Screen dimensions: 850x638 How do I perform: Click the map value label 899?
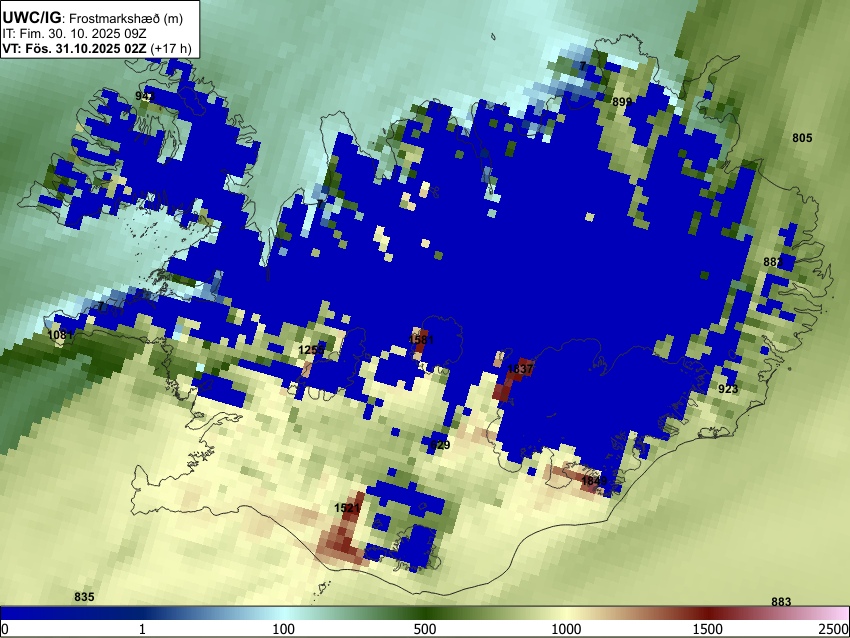click(622, 102)
